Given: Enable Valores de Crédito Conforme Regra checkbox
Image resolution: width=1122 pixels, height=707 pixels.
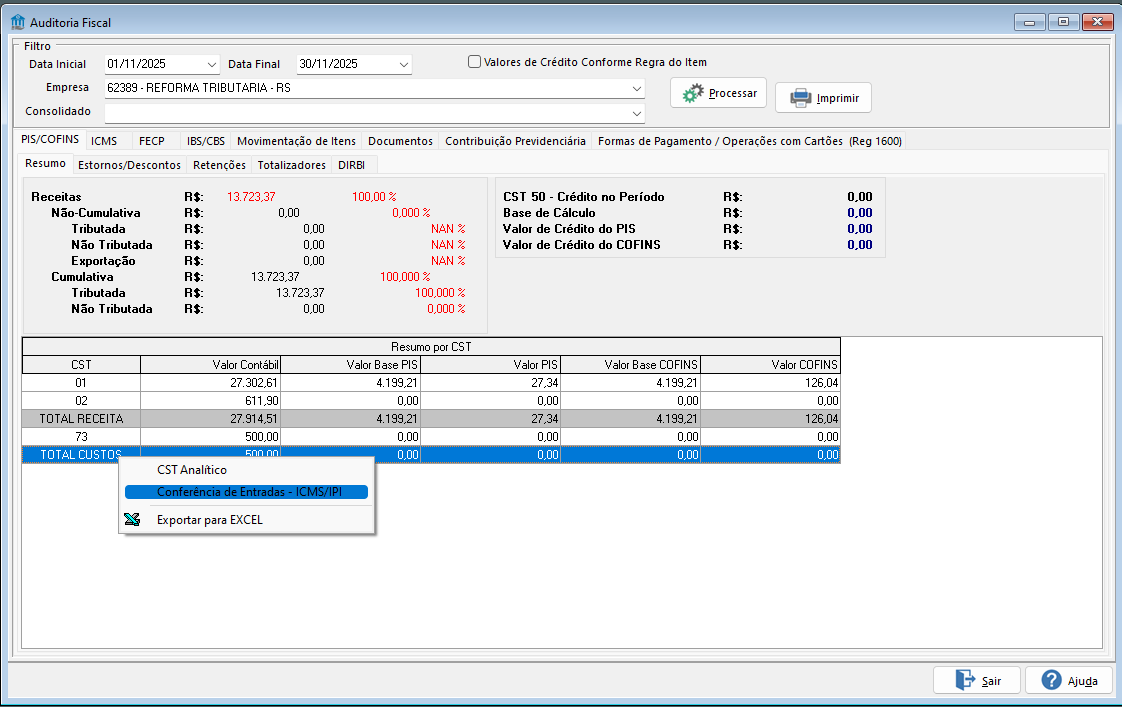Looking at the screenshot, I should point(475,62).
